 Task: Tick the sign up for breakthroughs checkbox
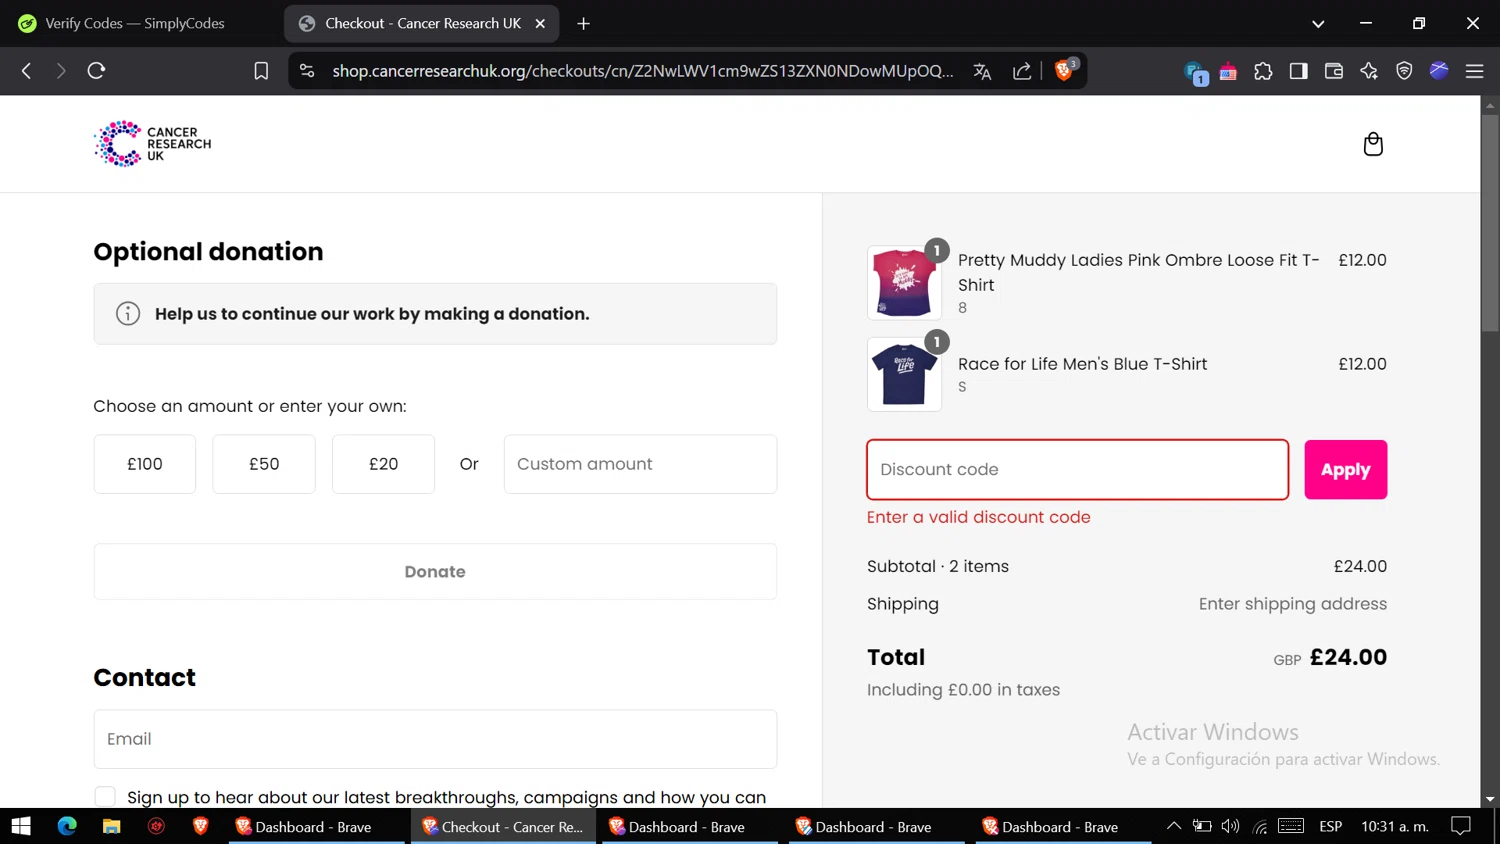[105, 797]
